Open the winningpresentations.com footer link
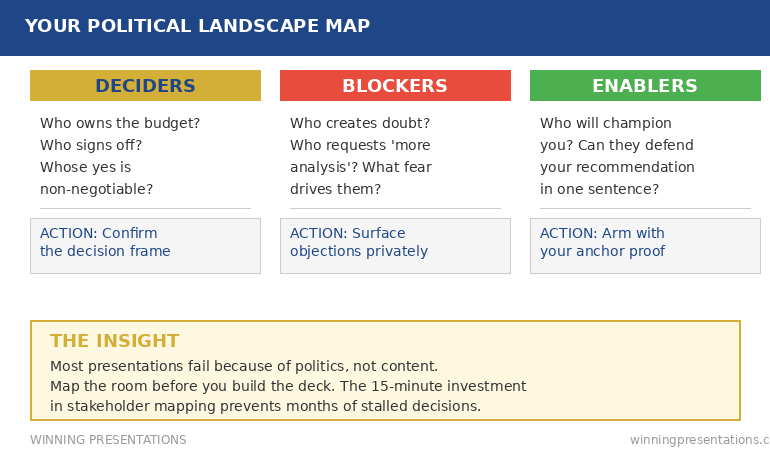The height and width of the screenshot is (450, 770). coord(699,440)
